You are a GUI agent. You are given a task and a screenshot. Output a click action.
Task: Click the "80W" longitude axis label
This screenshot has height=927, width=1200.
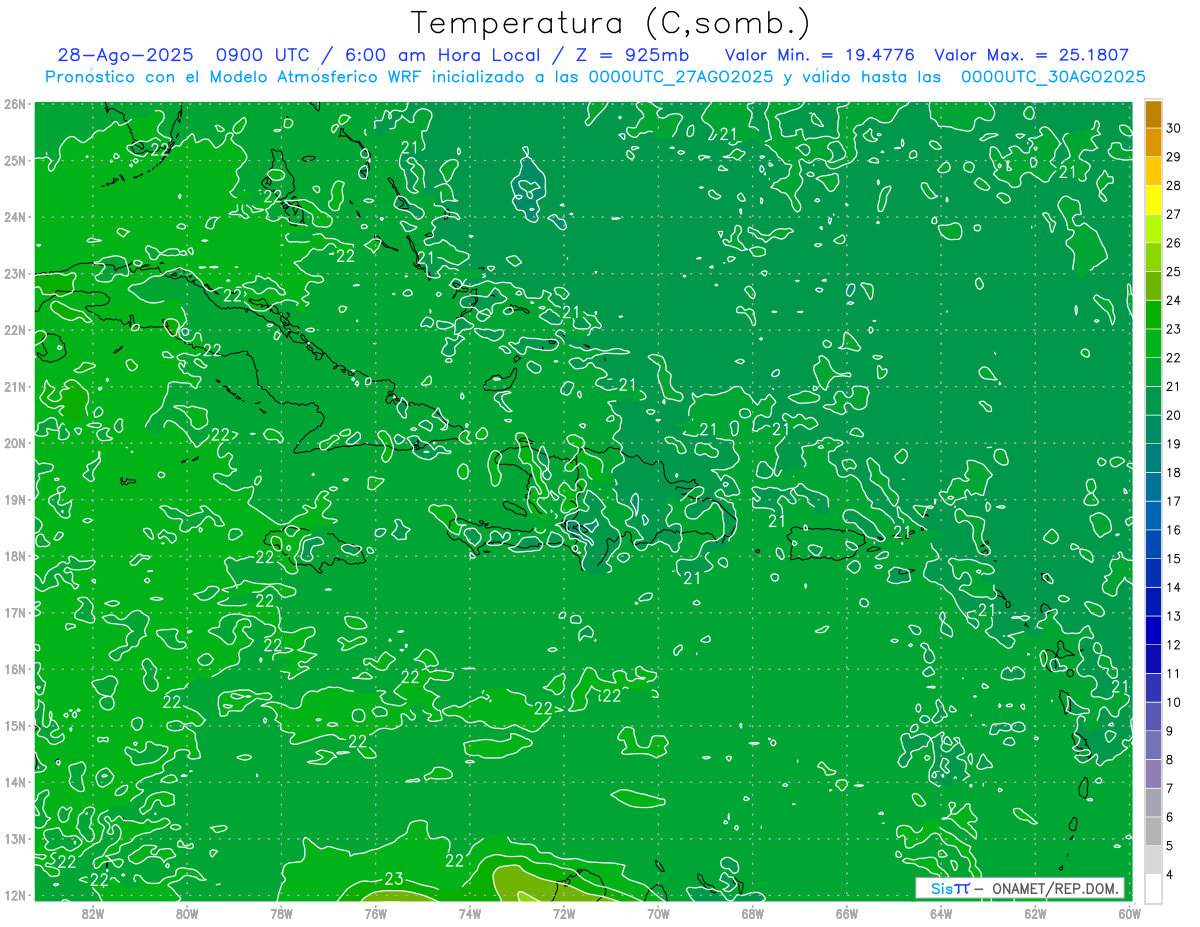186,913
